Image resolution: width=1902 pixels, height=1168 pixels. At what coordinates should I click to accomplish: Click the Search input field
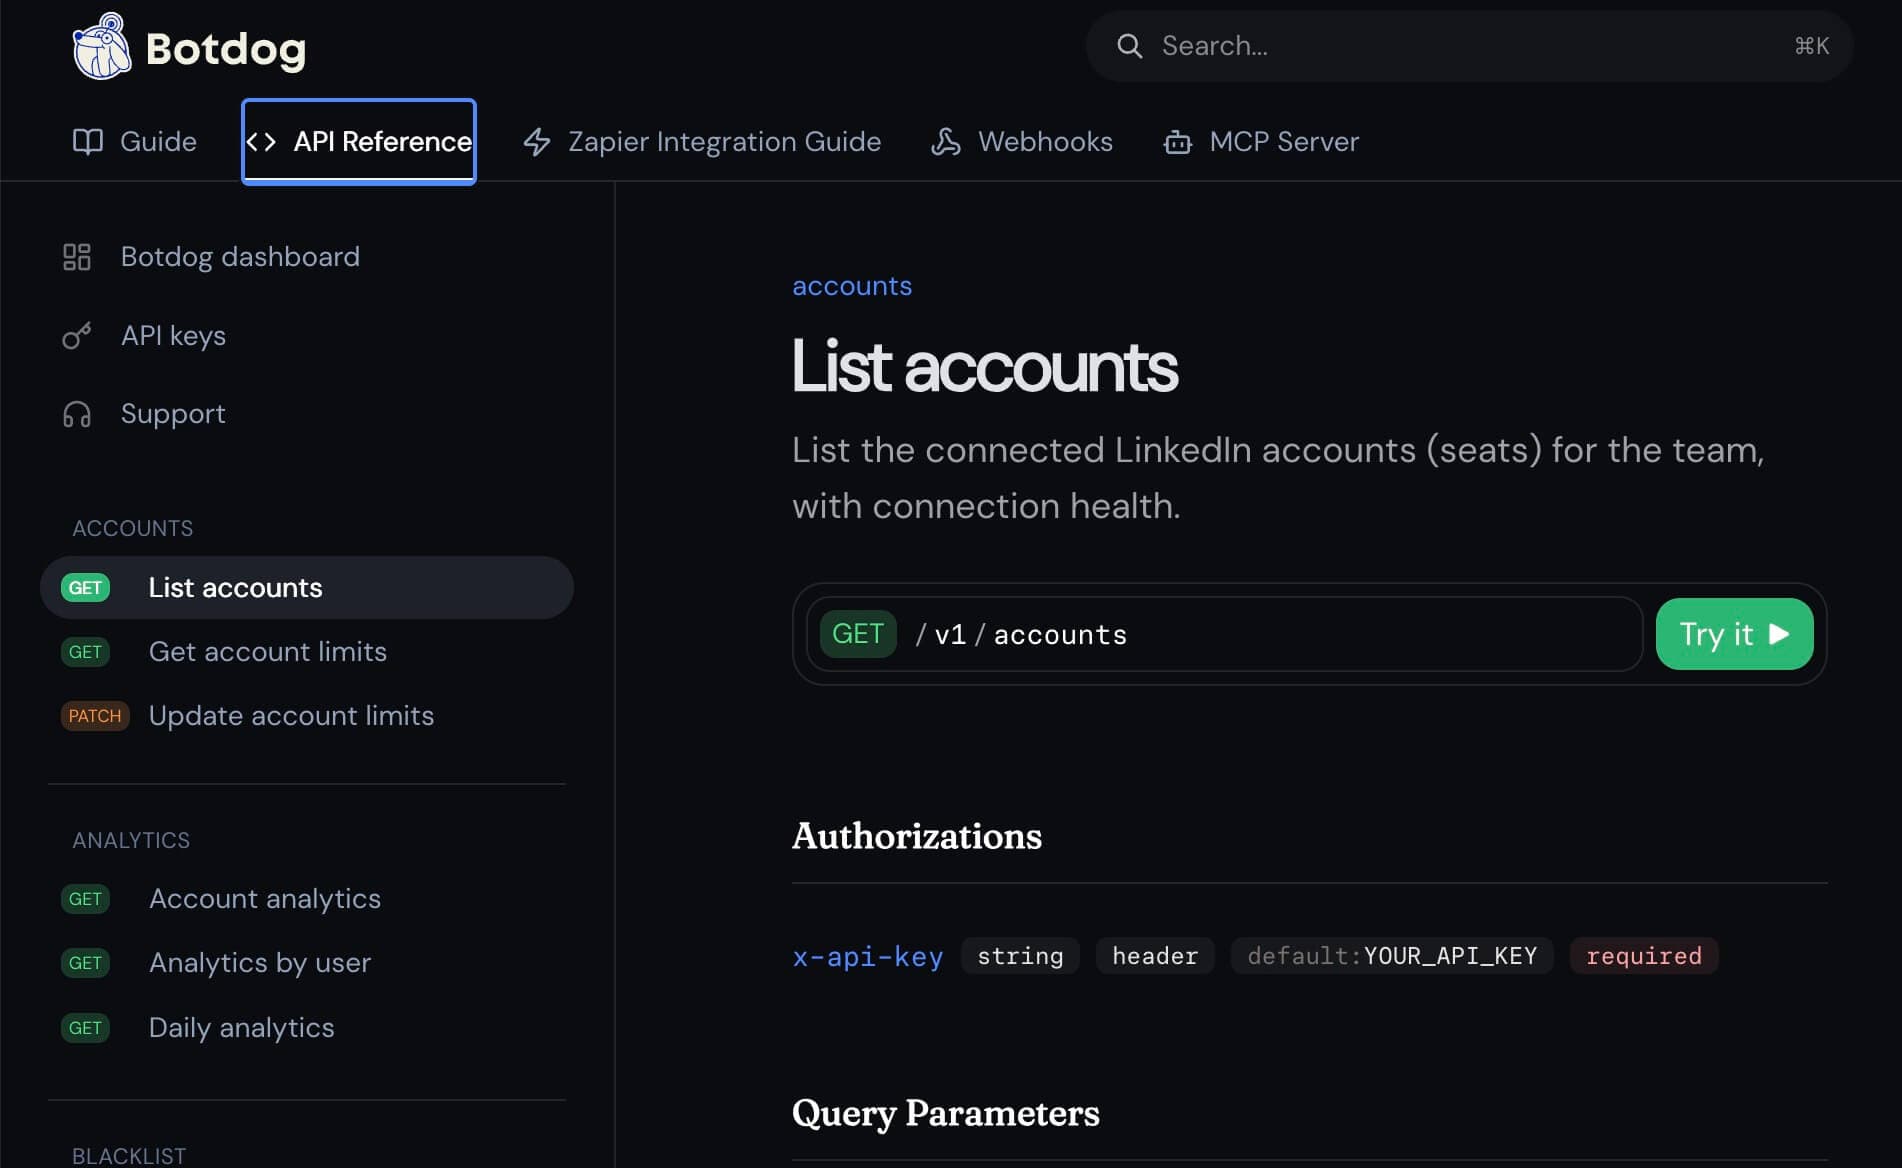(x=1469, y=46)
